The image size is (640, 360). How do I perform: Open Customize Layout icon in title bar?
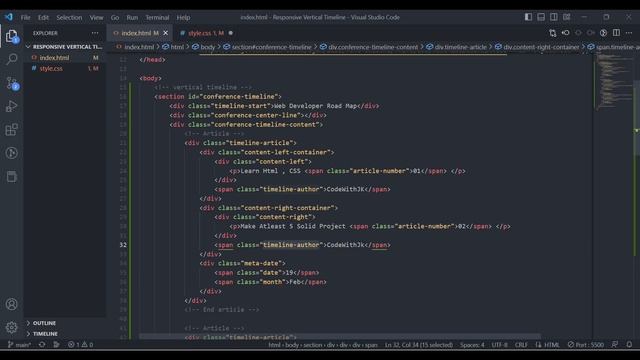(567, 17)
